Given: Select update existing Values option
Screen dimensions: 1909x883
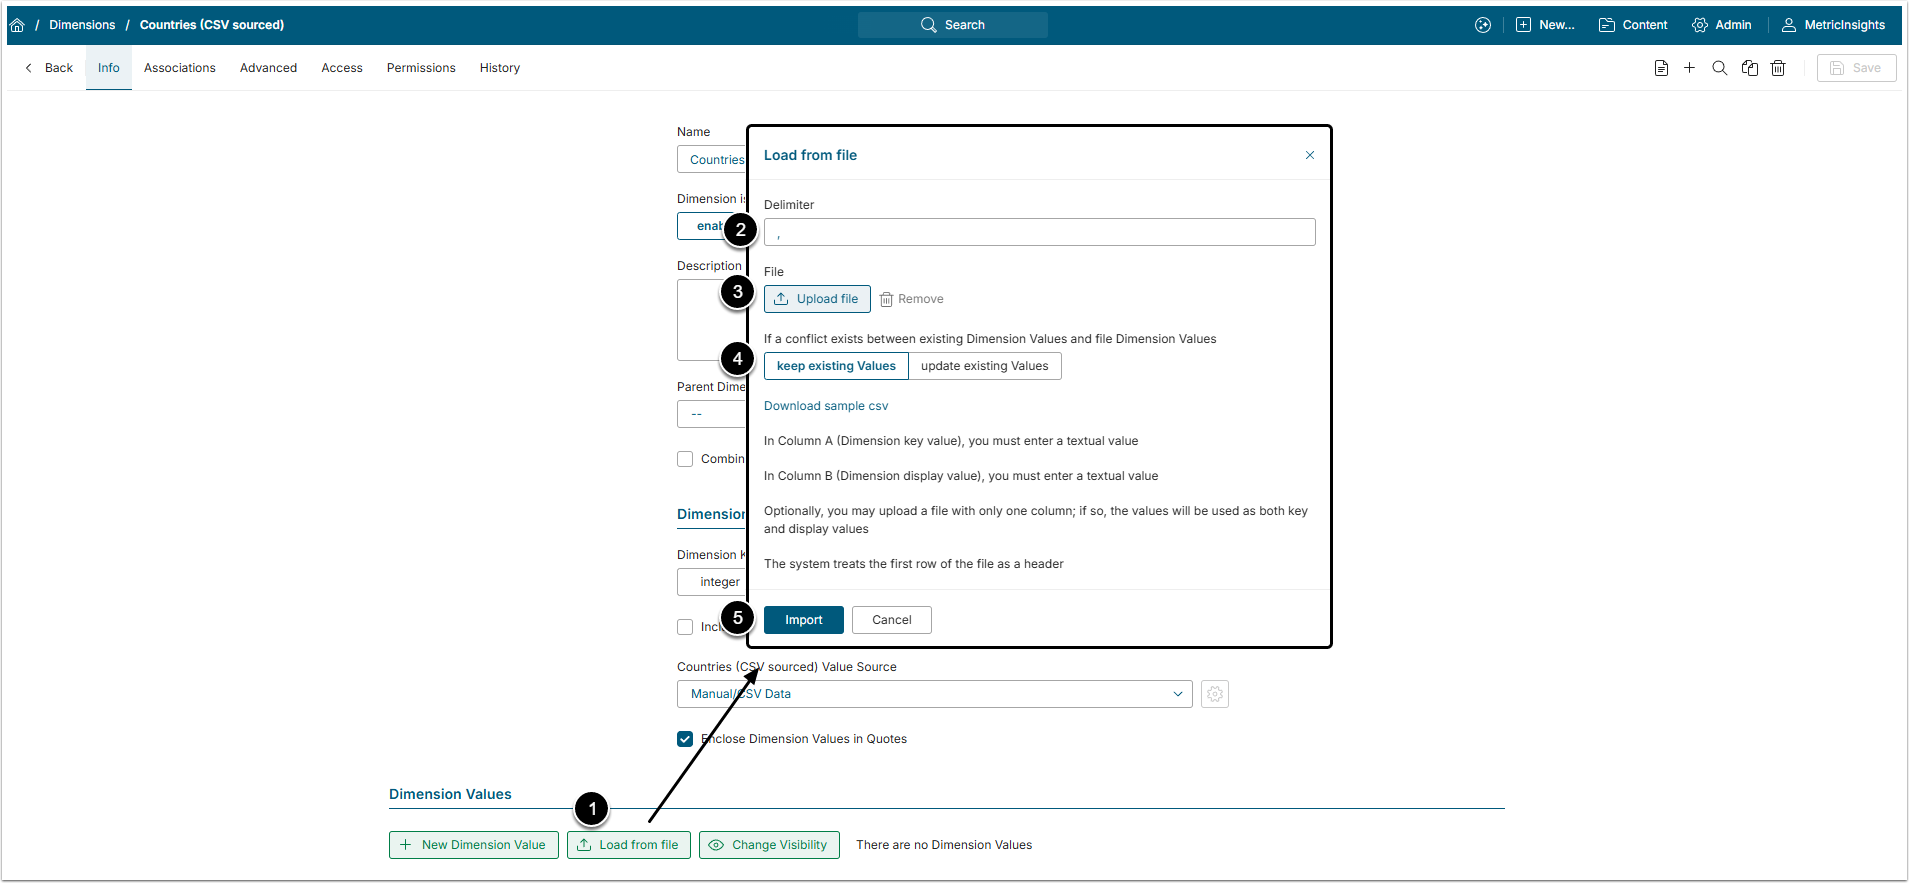Looking at the screenshot, I should (985, 366).
